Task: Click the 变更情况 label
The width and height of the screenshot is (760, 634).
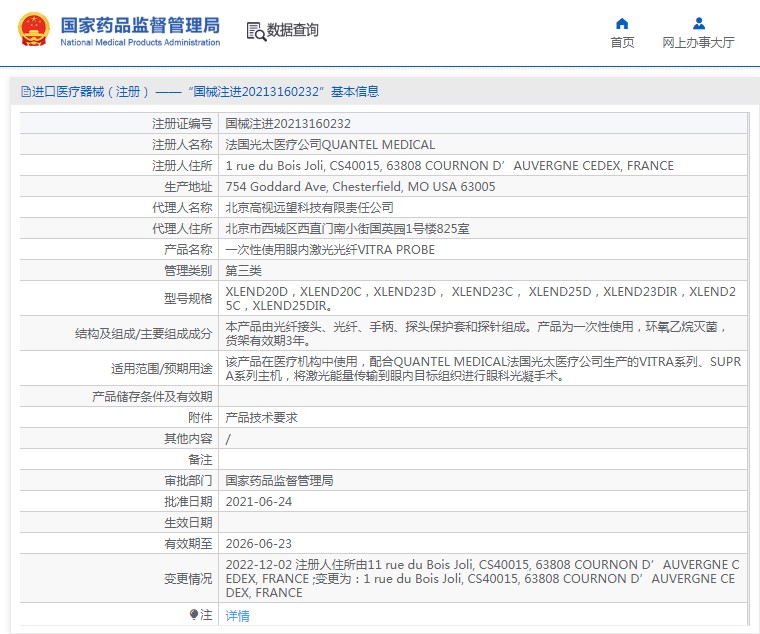Action: pos(188,579)
